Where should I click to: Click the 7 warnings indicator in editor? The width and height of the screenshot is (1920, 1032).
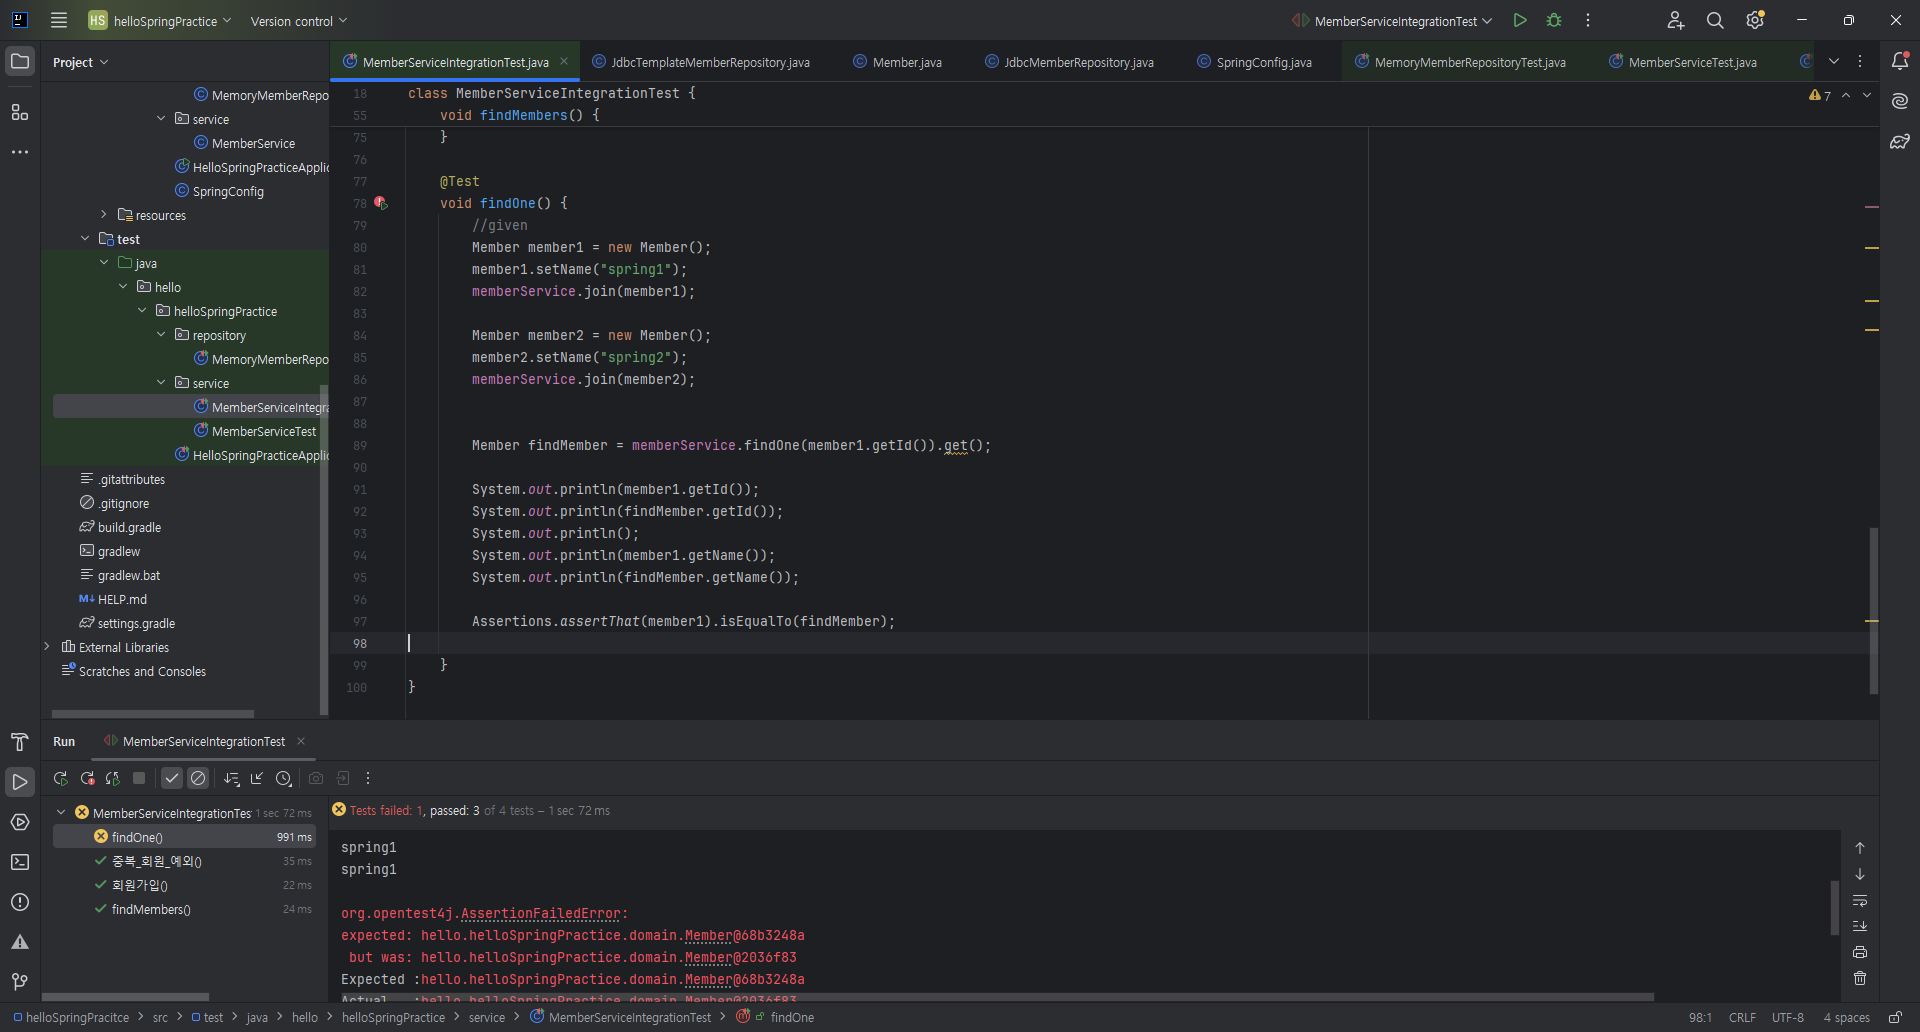1820,96
